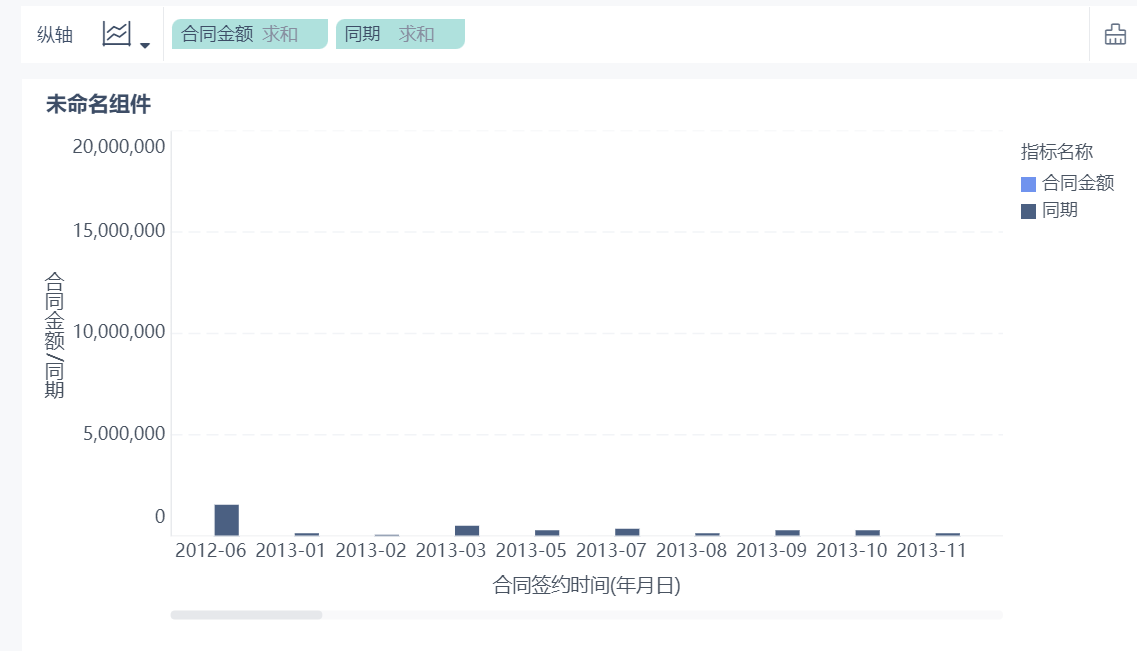1137x651 pixels.
Task: Open the 合同金额 求和 field pill
Action: pos(249,34)
